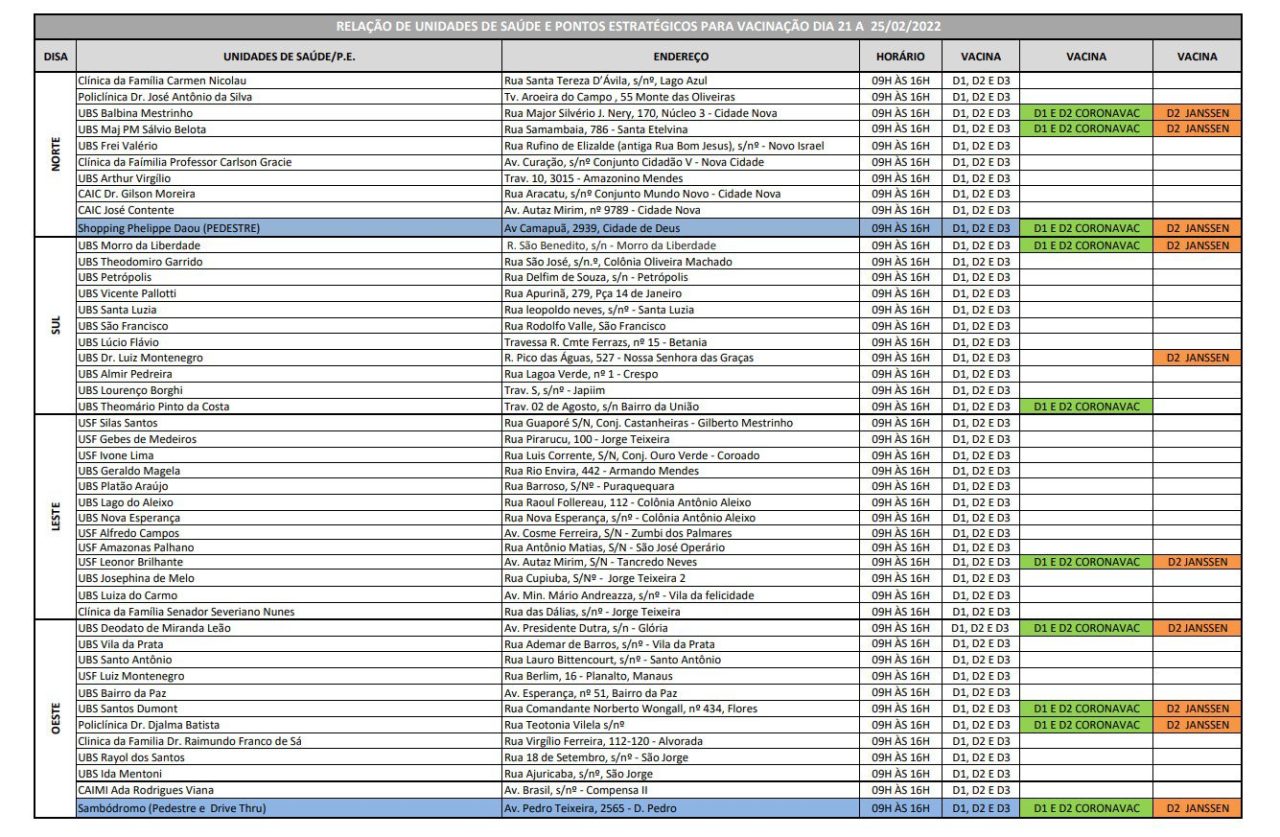1280x837 pixels.
Task: Select green Coronavac cell in UBS Balbina Mestrinho row
Action: point(1086,113)
